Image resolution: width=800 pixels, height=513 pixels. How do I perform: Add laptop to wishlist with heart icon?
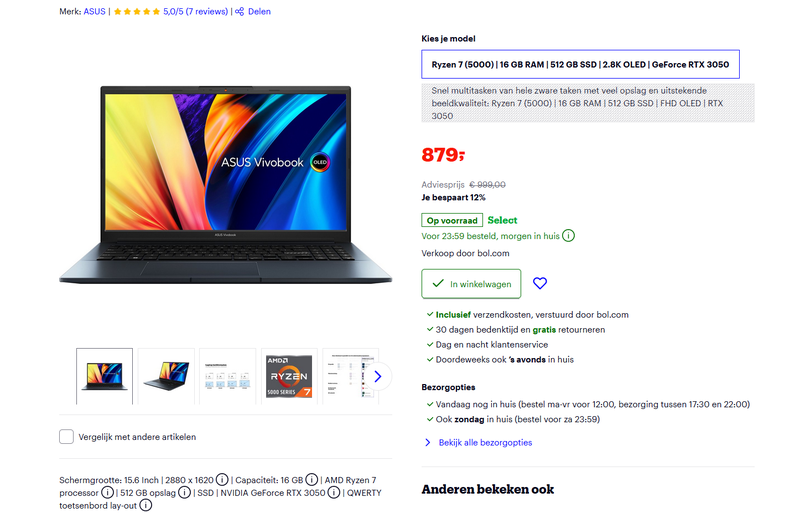(x=540, y=283)
